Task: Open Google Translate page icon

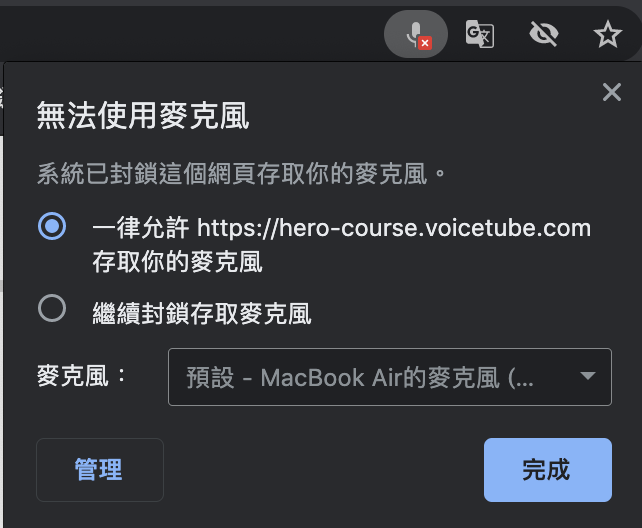Action: pyautogui.click(x=479, y=34)
